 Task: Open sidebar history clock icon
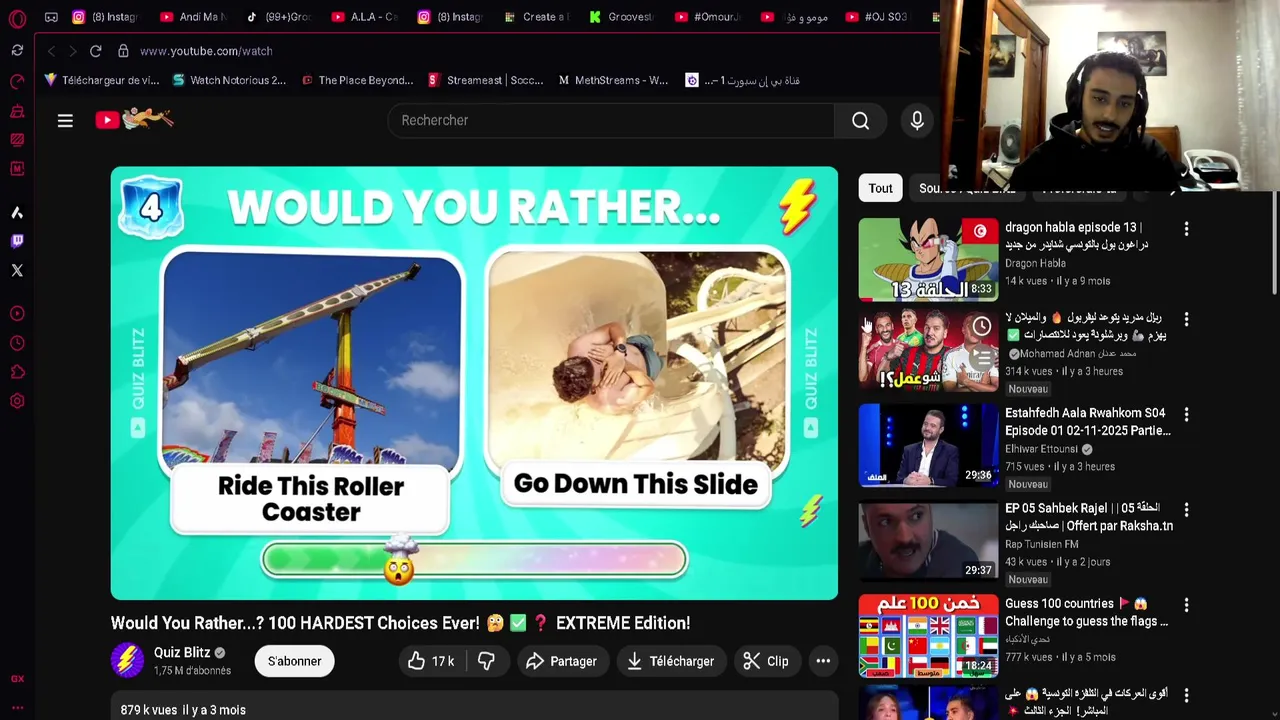[17, 344]
